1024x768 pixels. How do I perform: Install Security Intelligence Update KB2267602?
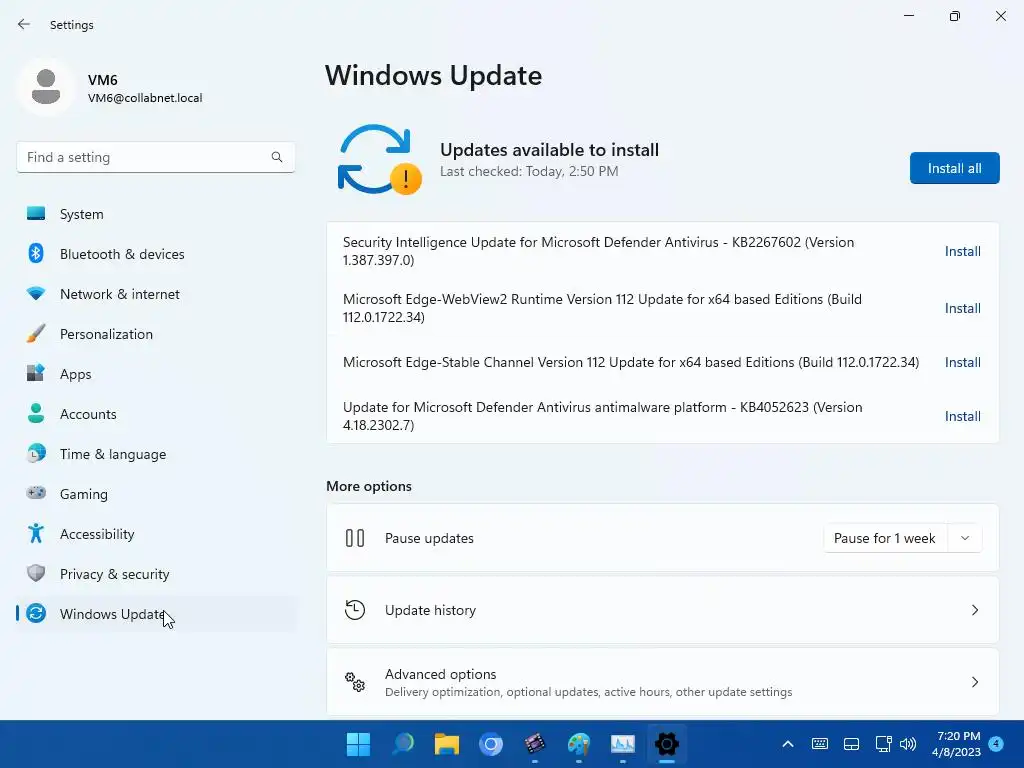pos(963,251)
